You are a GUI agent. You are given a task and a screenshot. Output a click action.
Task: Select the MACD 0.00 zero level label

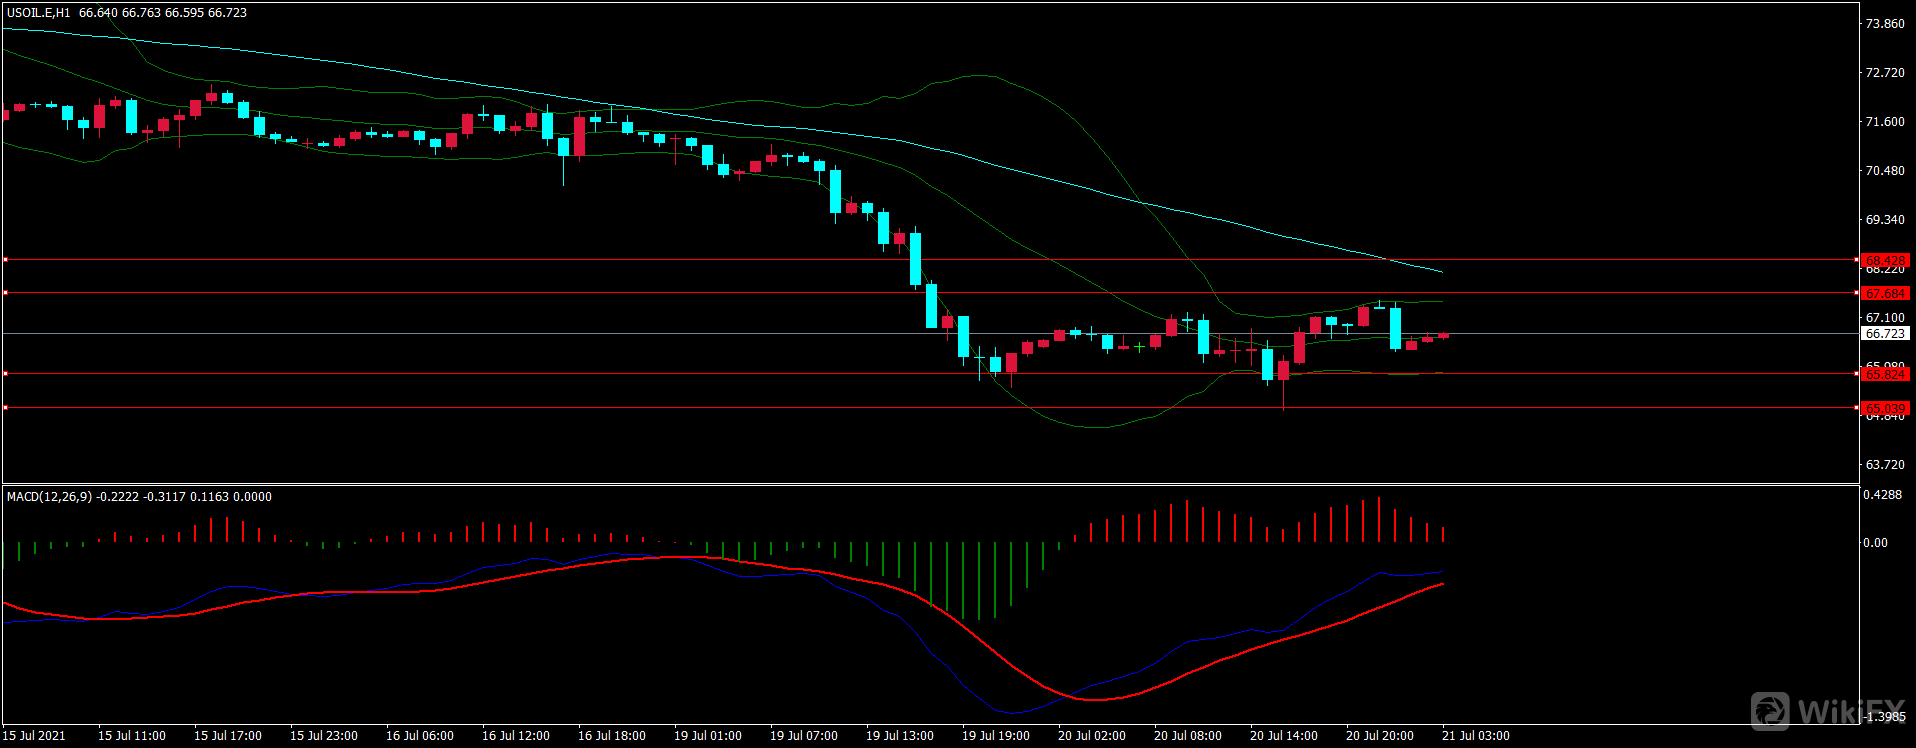pyautogui.click(x=1875, y=543)
